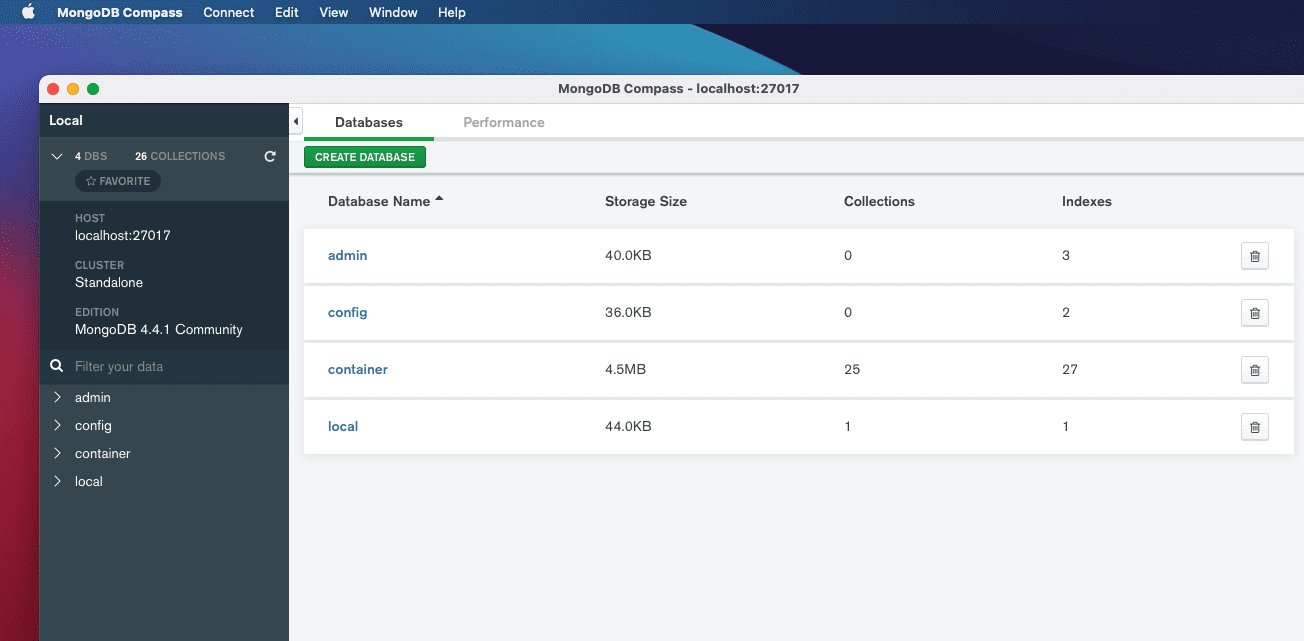Viewport: 1304px width, 641px height.
Task: Expand the admin database tree item
Action: click(x=59, y=397)
